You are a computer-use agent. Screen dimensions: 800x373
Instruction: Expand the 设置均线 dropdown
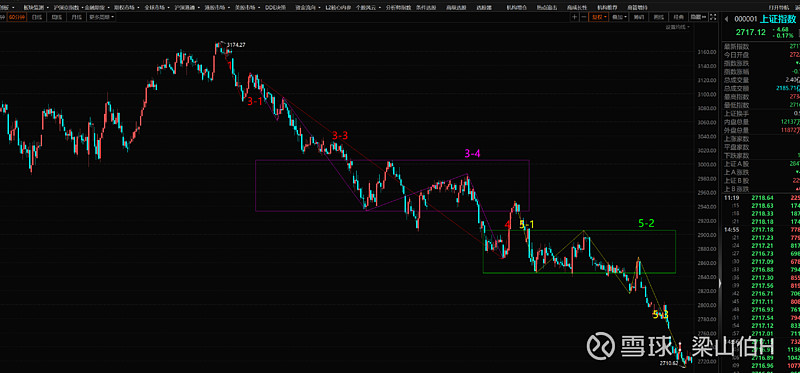point(678,27)
